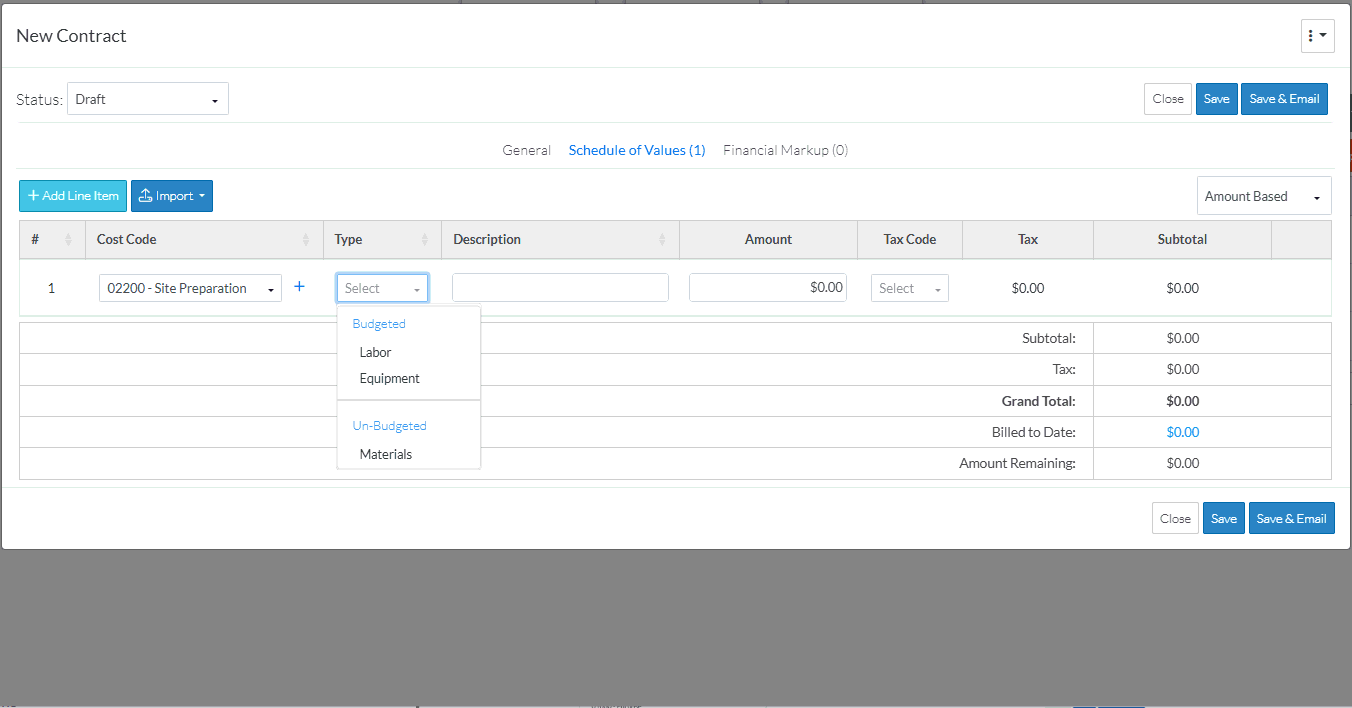
Task: Click the blue plus icon beside Cost Code
Action: click(x=299, y=287)
